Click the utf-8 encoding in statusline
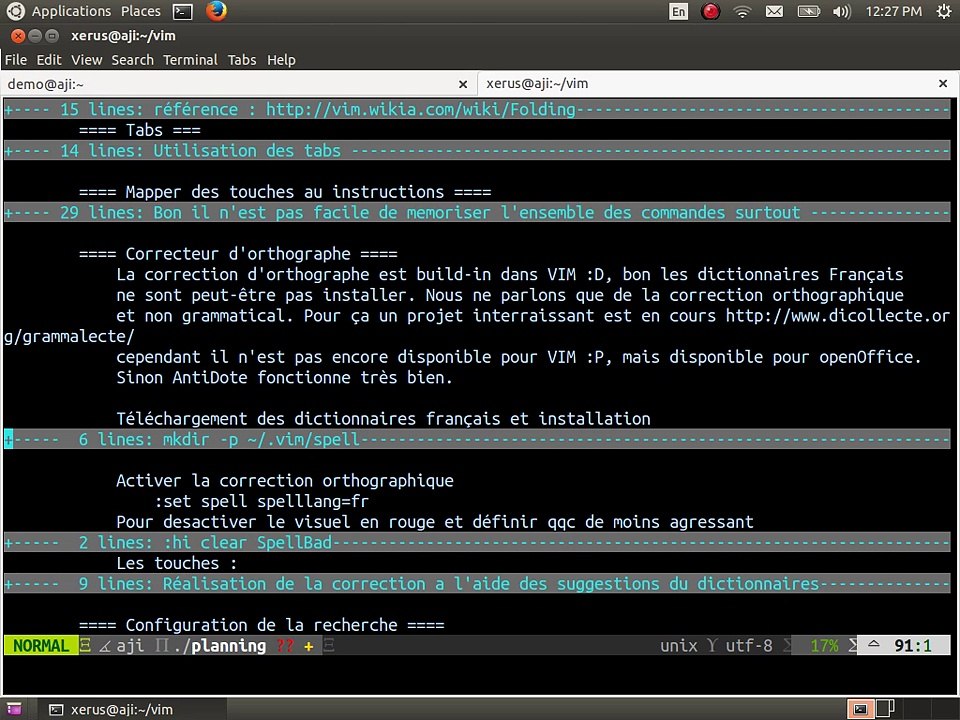 pos(749,646)
